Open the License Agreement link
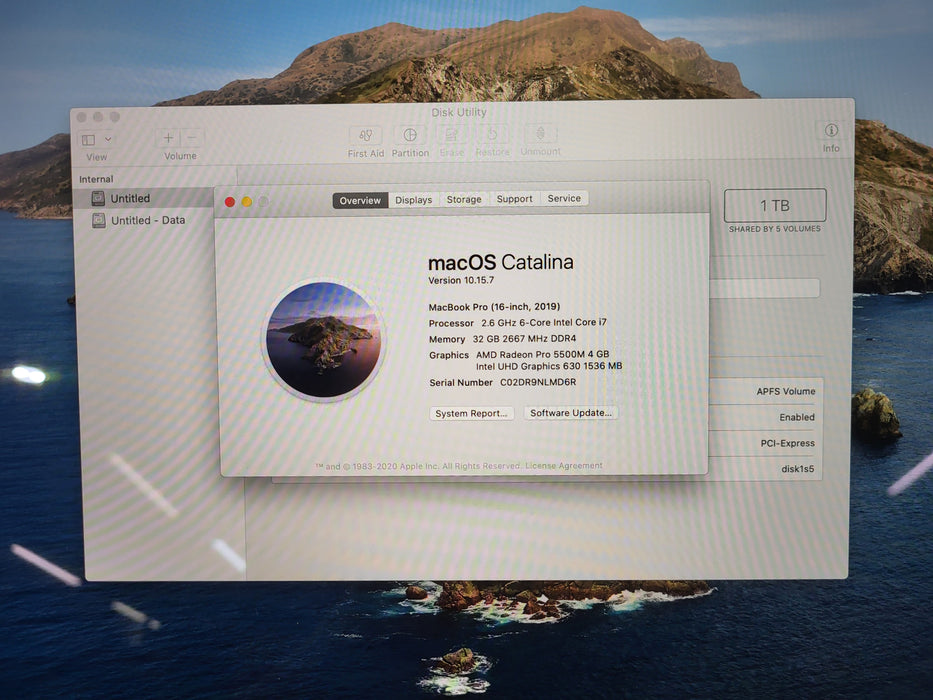 [x=563, y=465]
